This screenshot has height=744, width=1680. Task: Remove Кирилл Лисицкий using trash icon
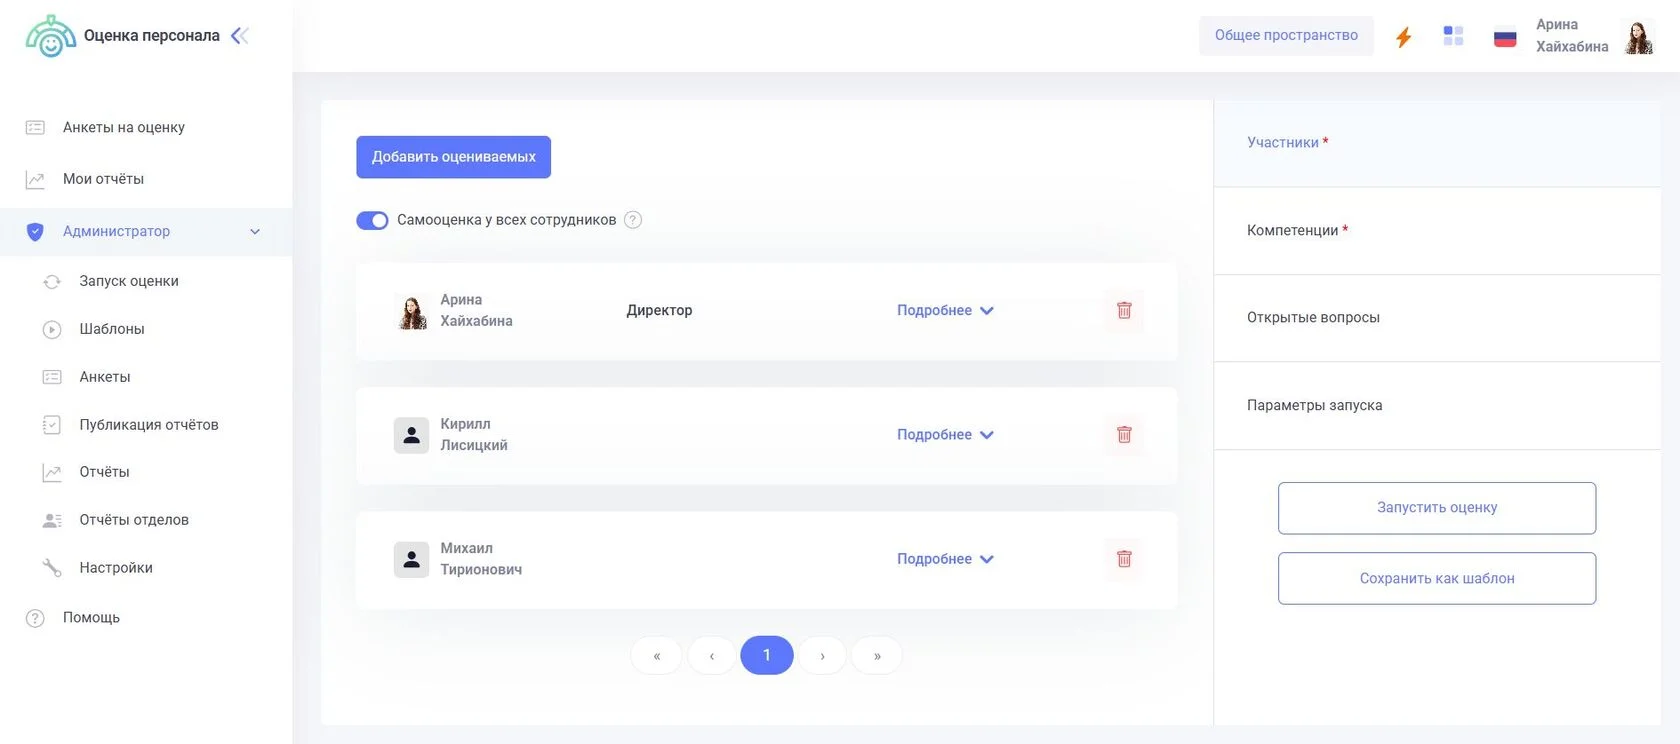tap(1124, 435)
